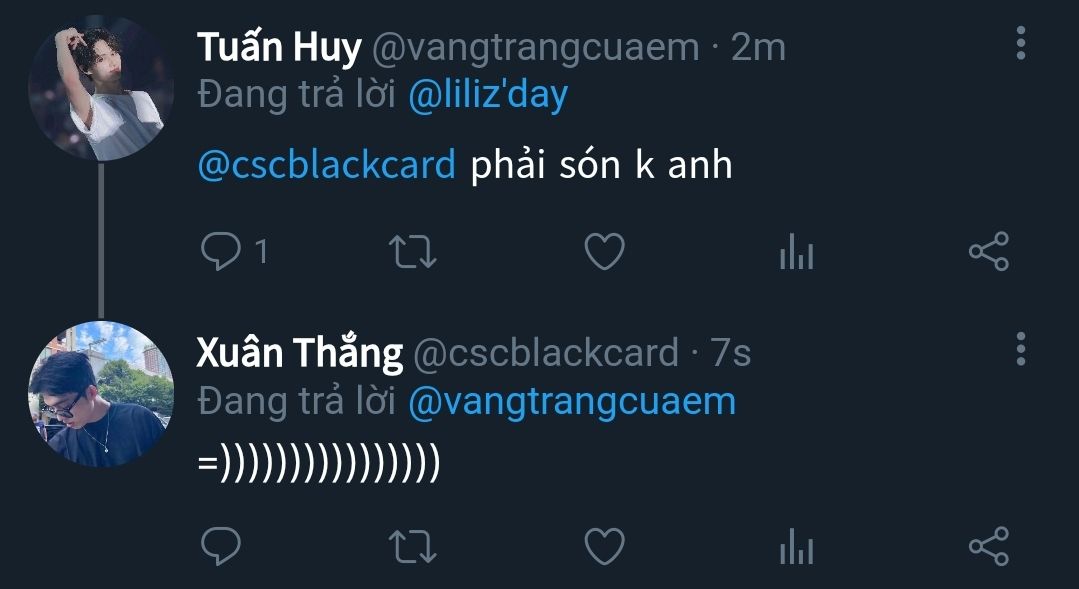Image resolution: width=1079 pixels, height=589 pixels.
Task: Like Tuấn Huy's tweet with heart icon
Action: (604, 251)
